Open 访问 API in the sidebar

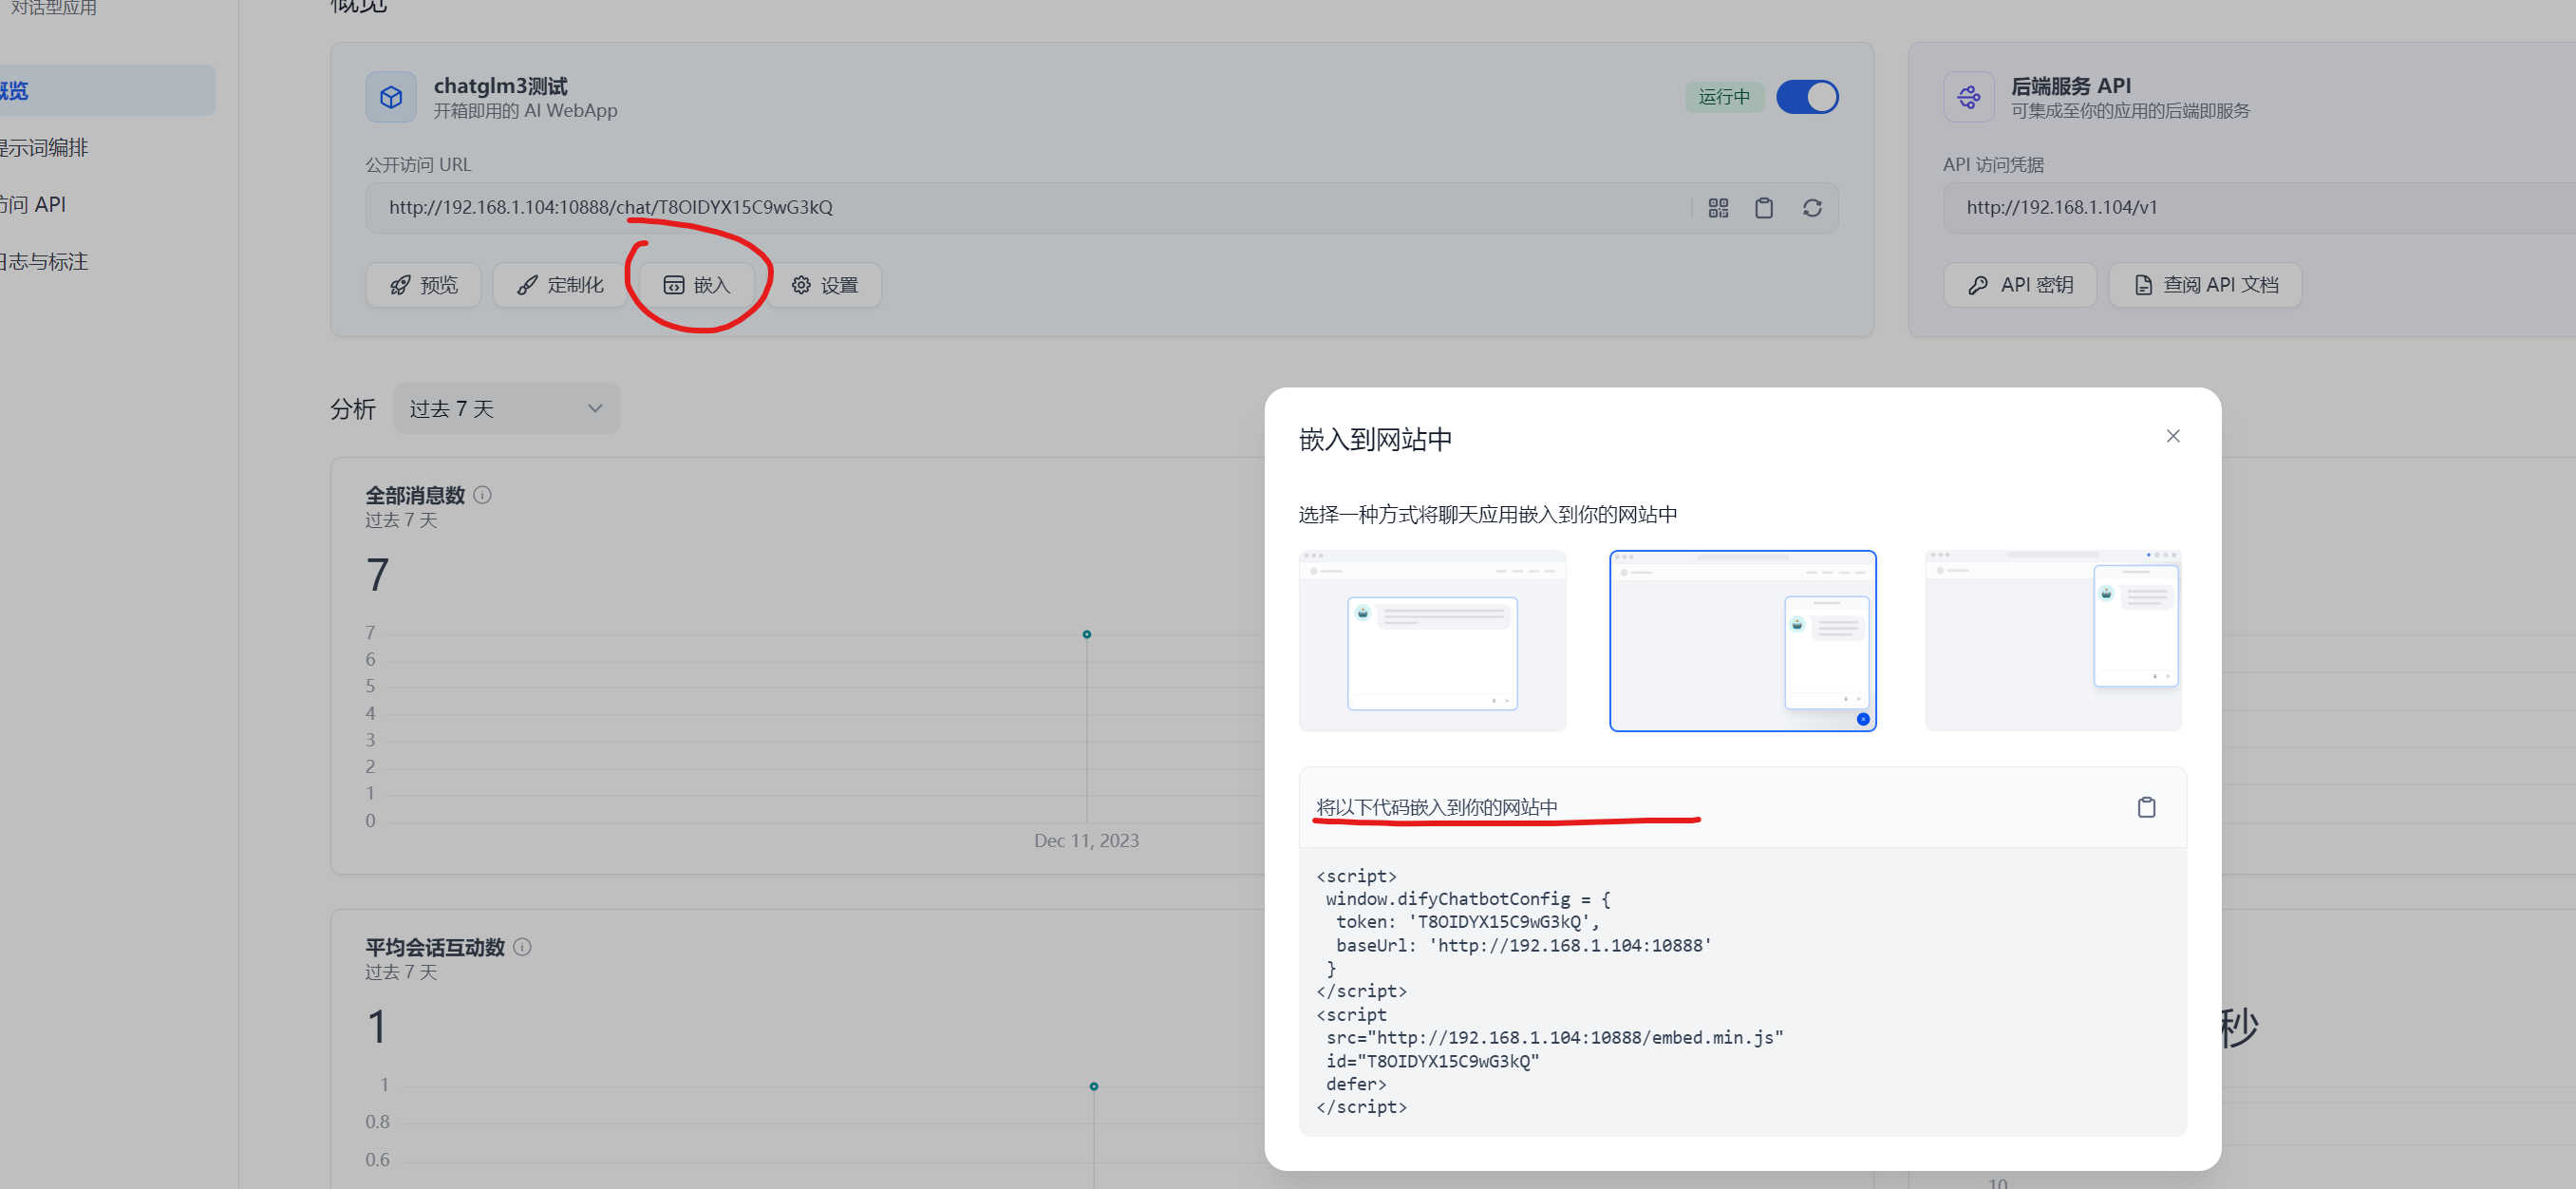(x=32, y=205)
